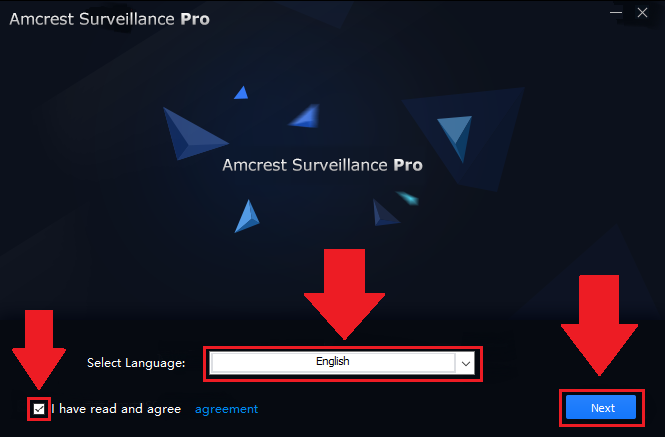Click the Amcrest Surveillance Pro title bar text

coord(109,19)
